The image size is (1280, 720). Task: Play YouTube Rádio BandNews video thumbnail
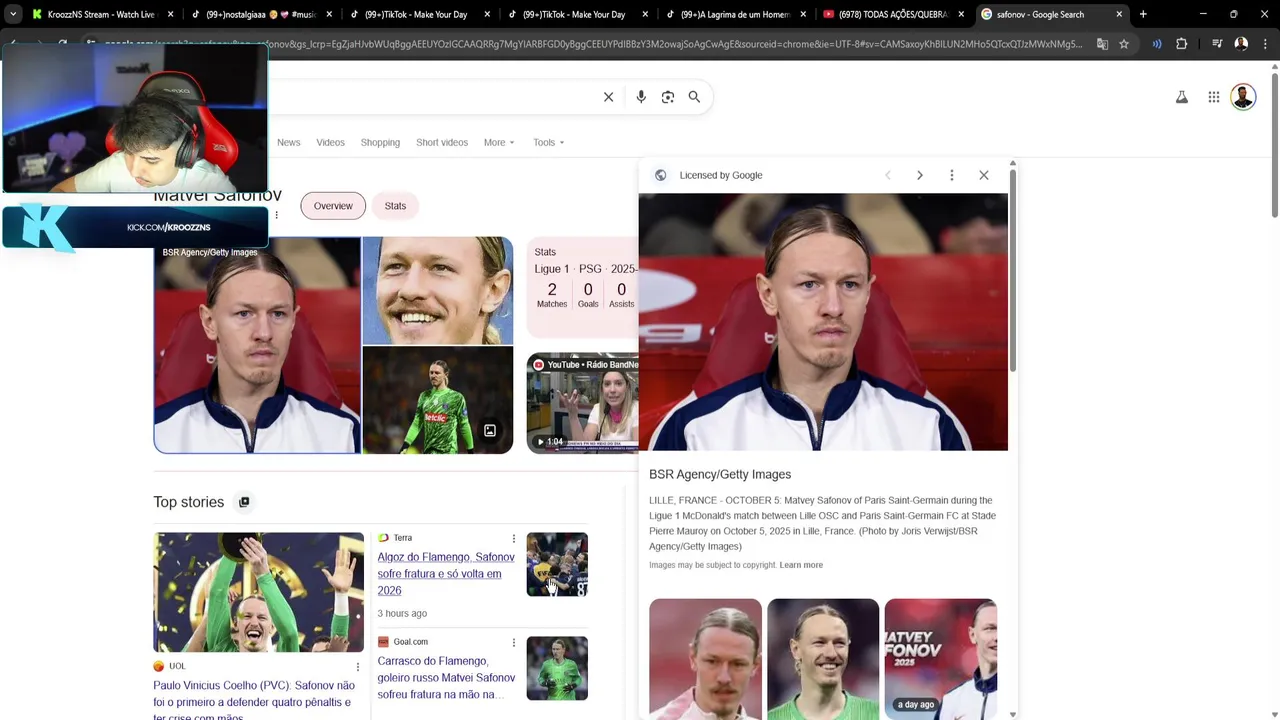click(583, 403)
